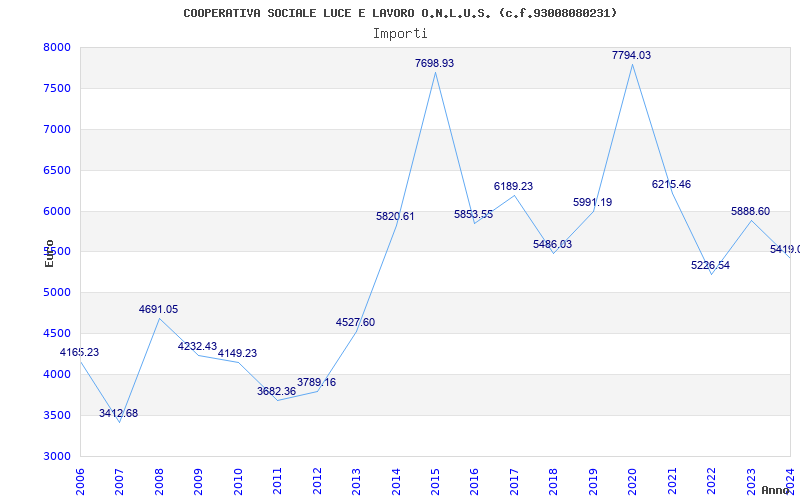Select the 4232.43 value label
800x500 pixels.
(197, 346)
